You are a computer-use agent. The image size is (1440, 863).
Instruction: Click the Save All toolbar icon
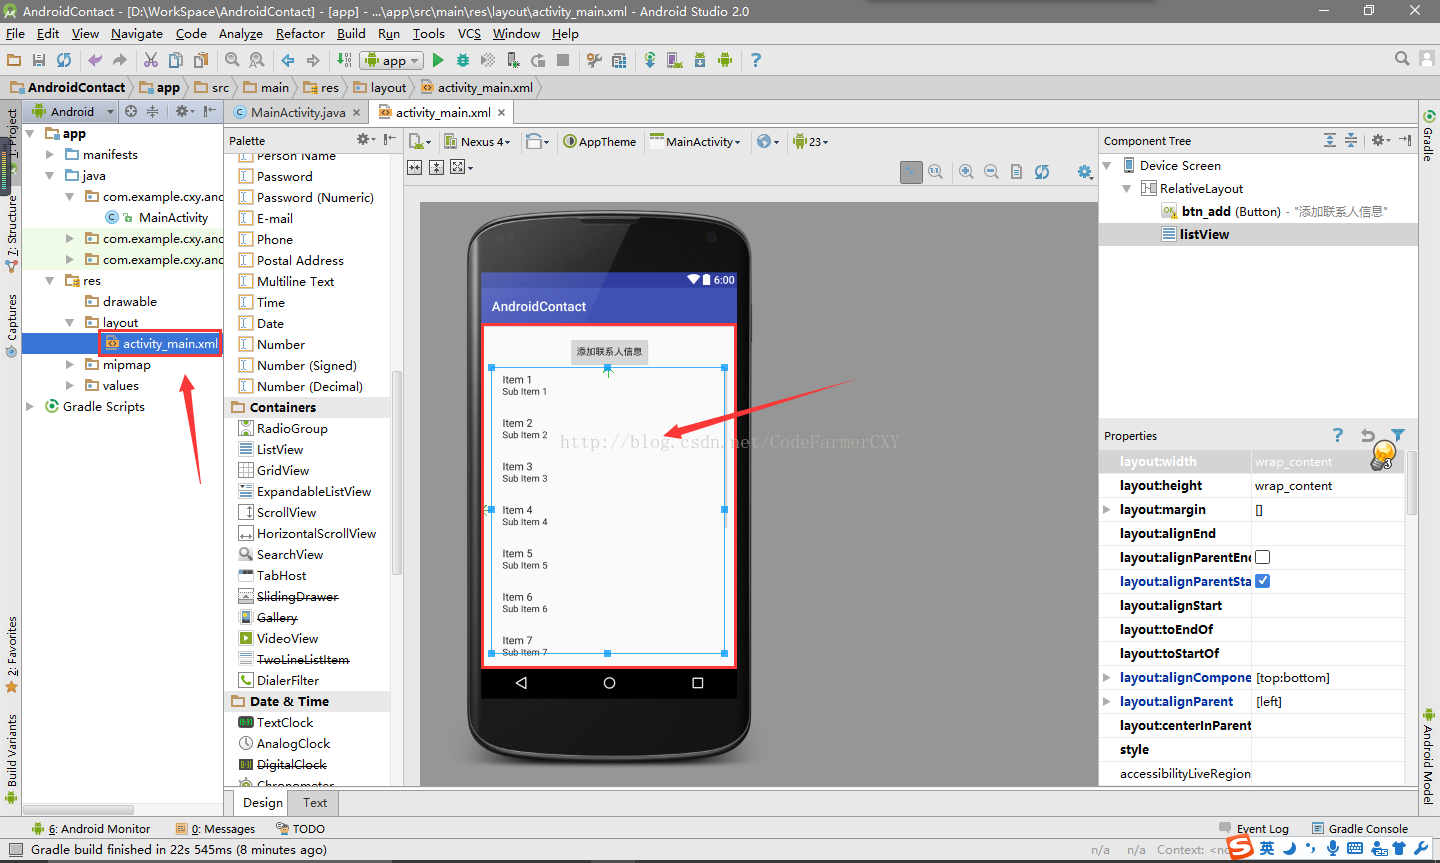coord(39,60)
